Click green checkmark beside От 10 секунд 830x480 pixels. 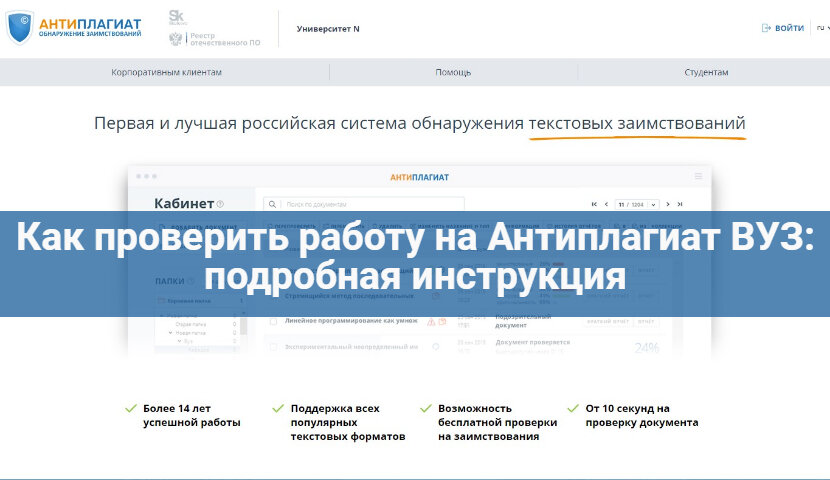tap(573, 408)
